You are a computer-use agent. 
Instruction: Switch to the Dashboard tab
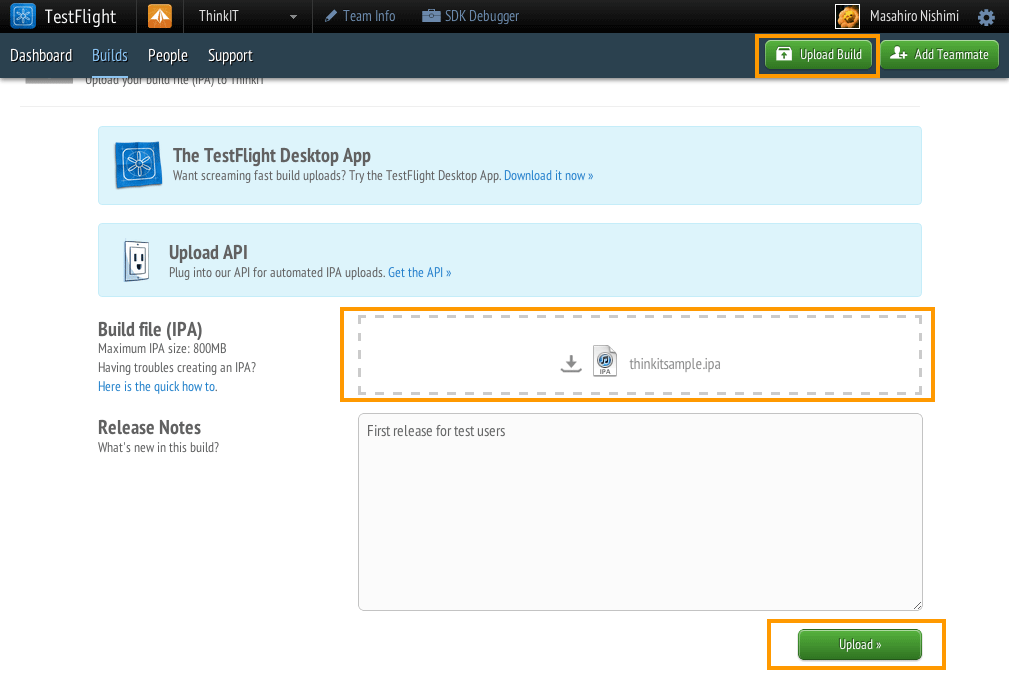click(41, 55)
